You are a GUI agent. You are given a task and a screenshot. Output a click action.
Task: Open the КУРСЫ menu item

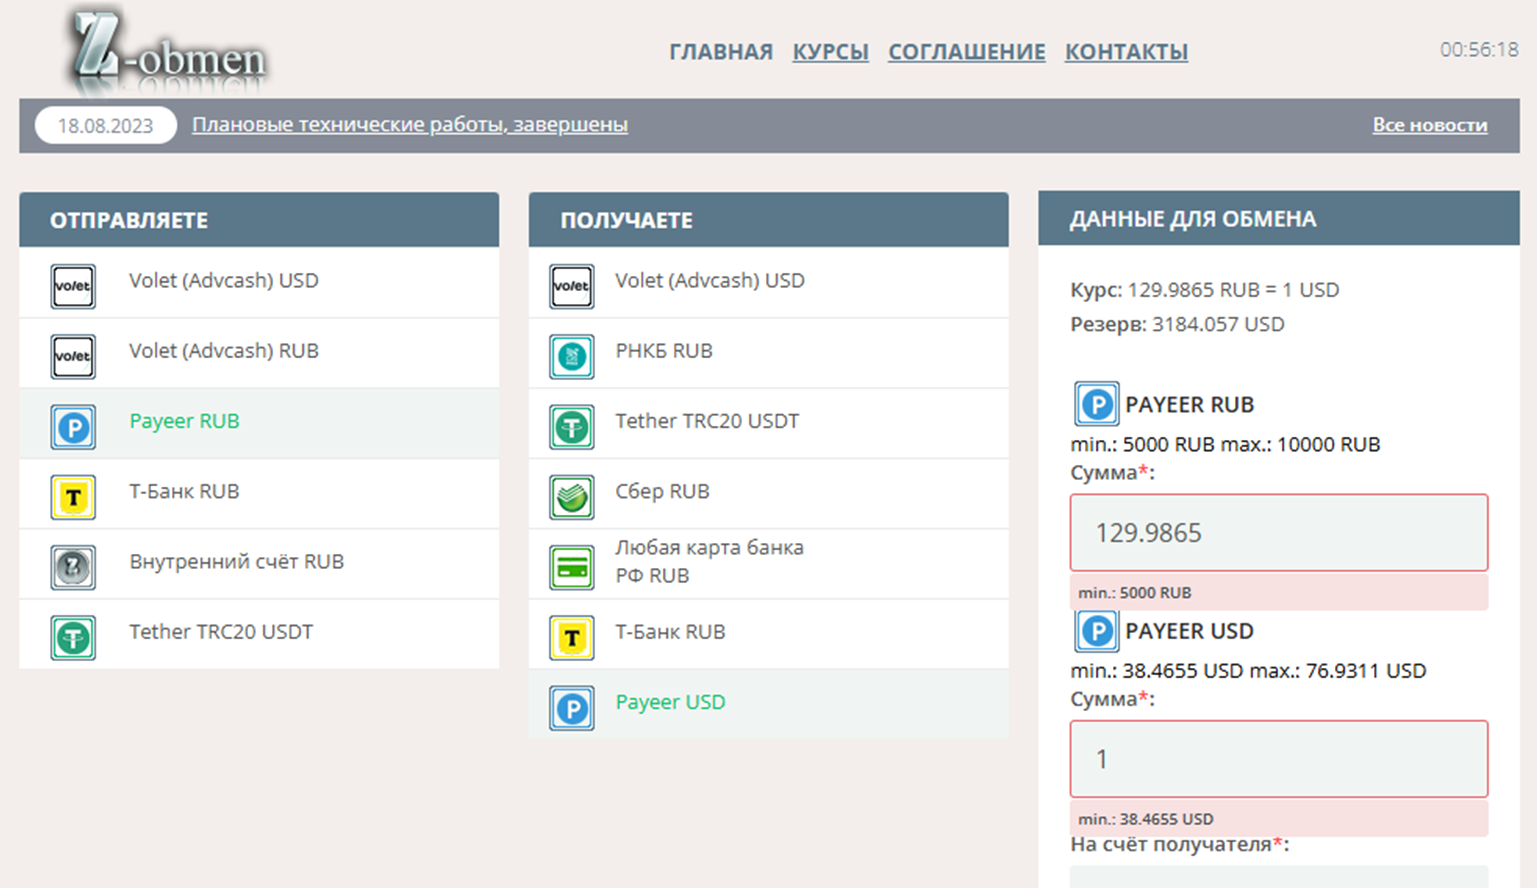pyautogui.click(x=830, y=52)
